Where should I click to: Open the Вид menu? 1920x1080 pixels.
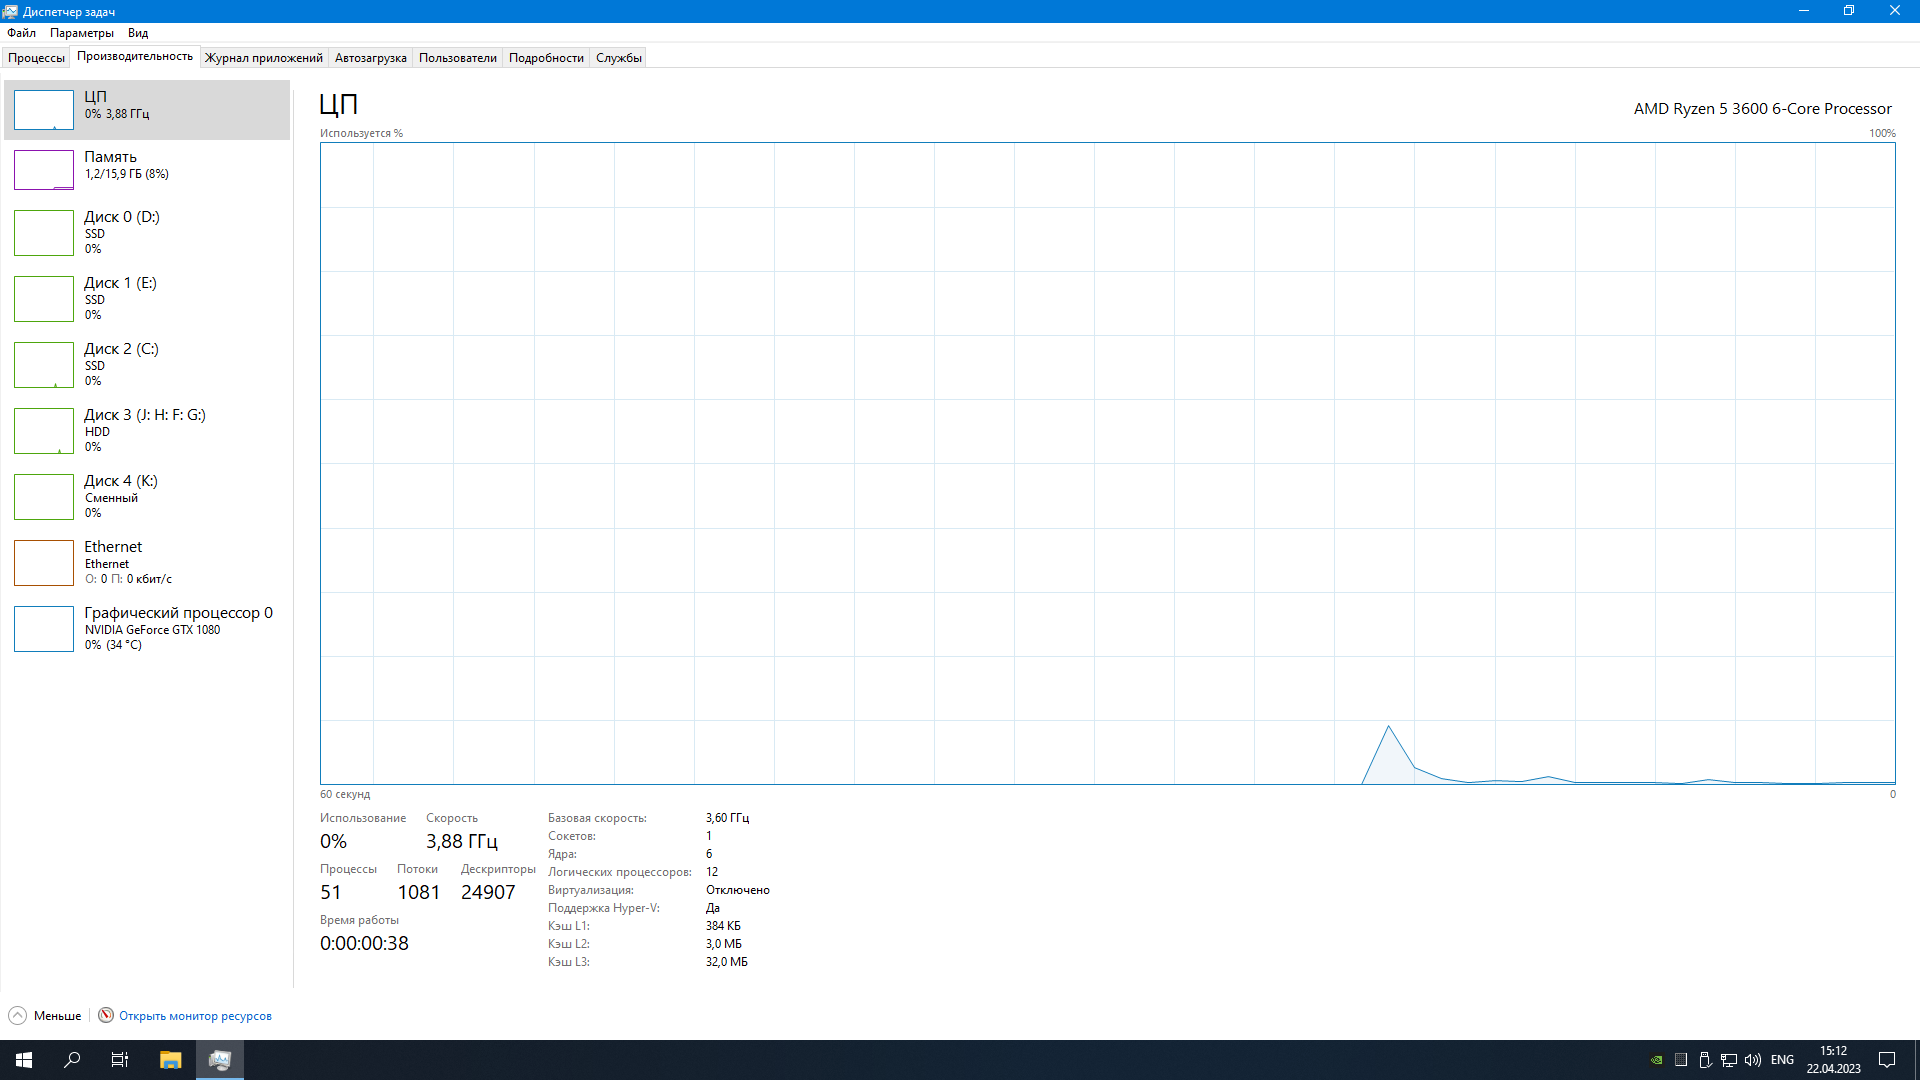click(x=138, y=33)
